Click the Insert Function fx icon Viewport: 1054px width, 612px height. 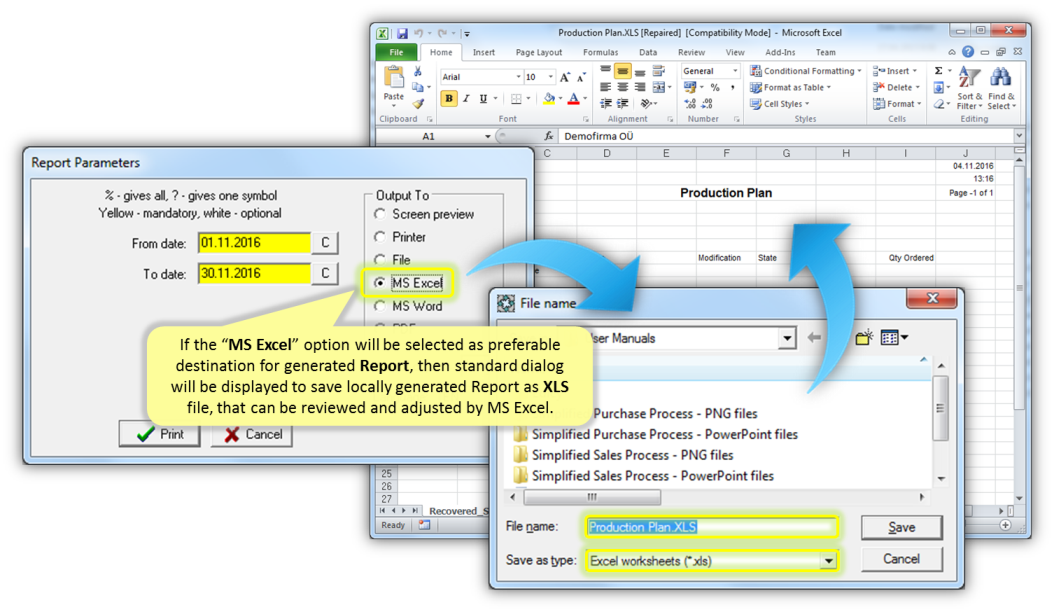[x=549, y=136]
